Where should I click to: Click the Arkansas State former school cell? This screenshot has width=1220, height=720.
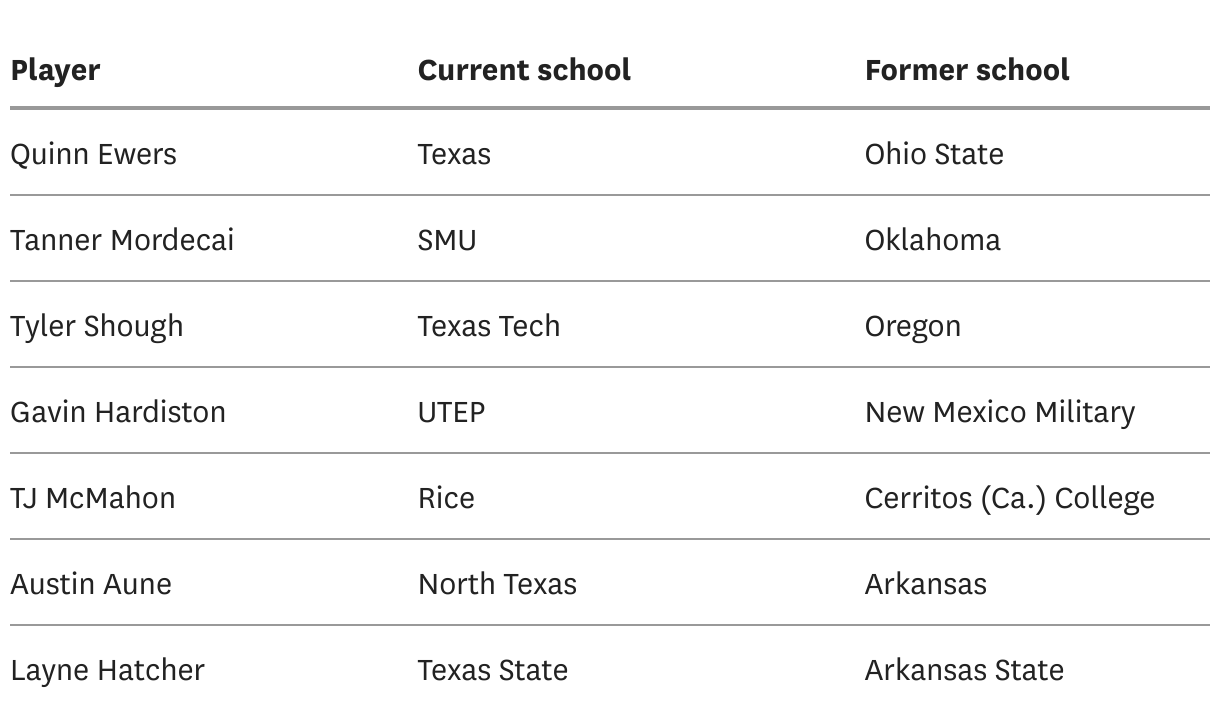[964, 670]
